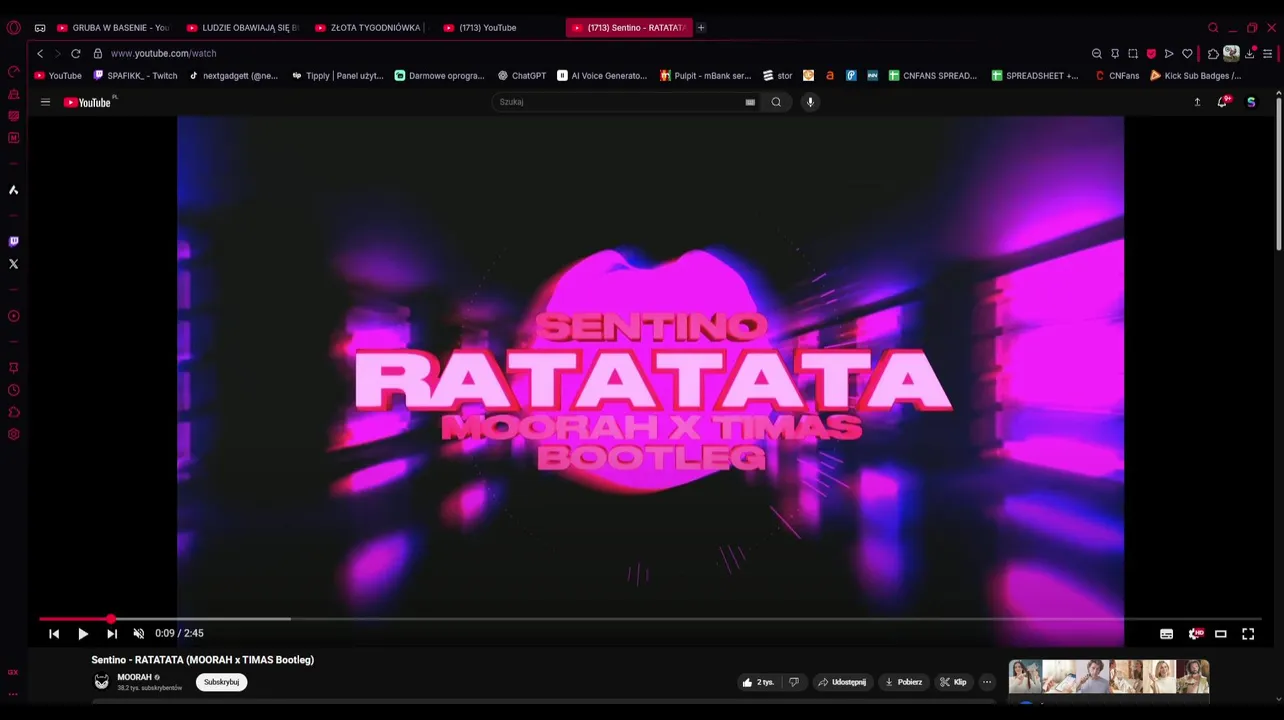
Task: Open more actions three-dot menu under video
Action: pyautogui.click(x=986, y=682)
